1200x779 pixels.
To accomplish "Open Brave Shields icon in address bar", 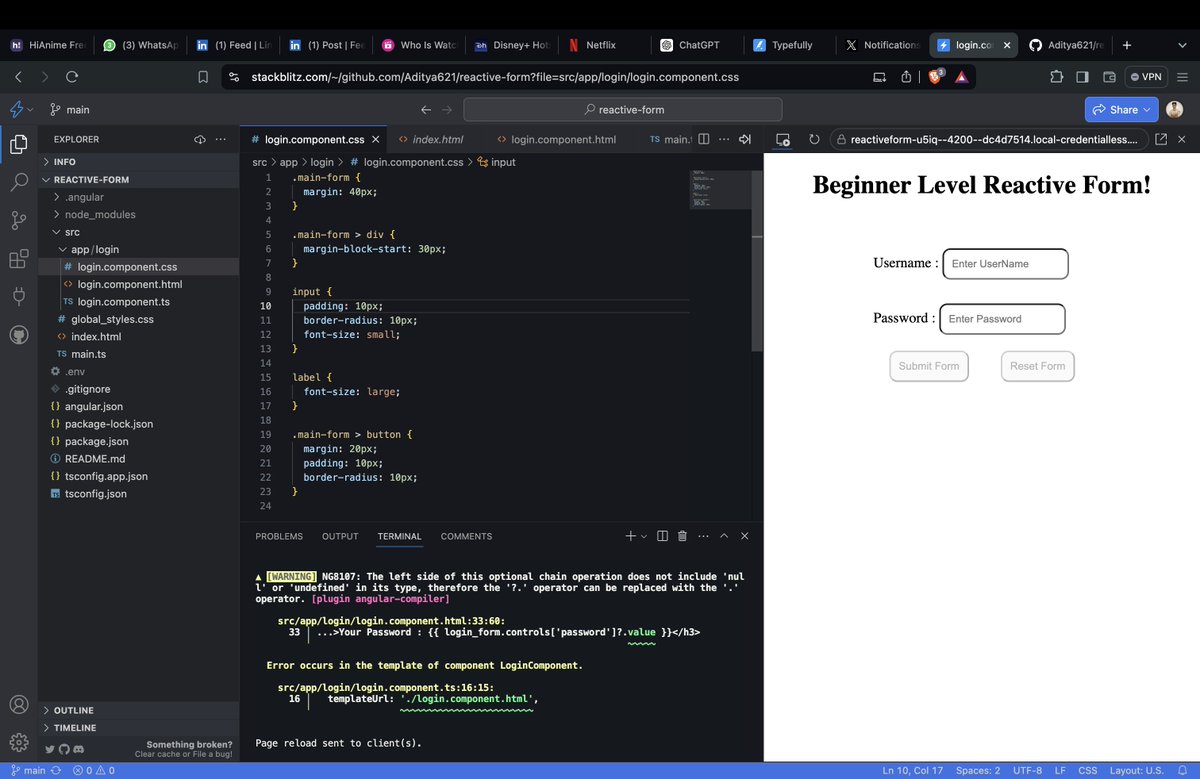I will (x=935, y=76).
